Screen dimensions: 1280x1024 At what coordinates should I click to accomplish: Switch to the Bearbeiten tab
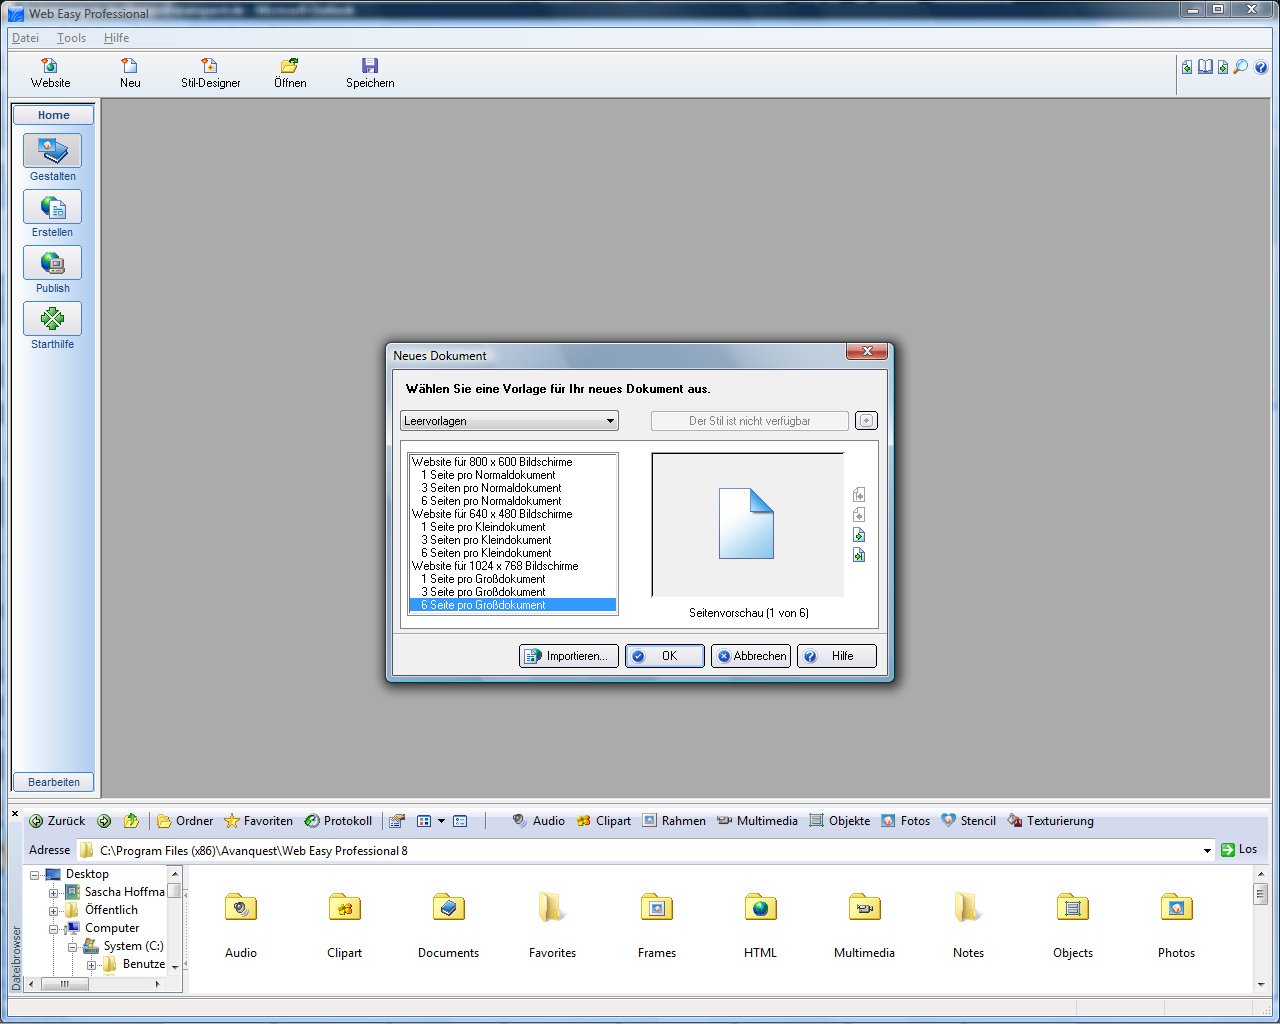(x=52, y=781)
